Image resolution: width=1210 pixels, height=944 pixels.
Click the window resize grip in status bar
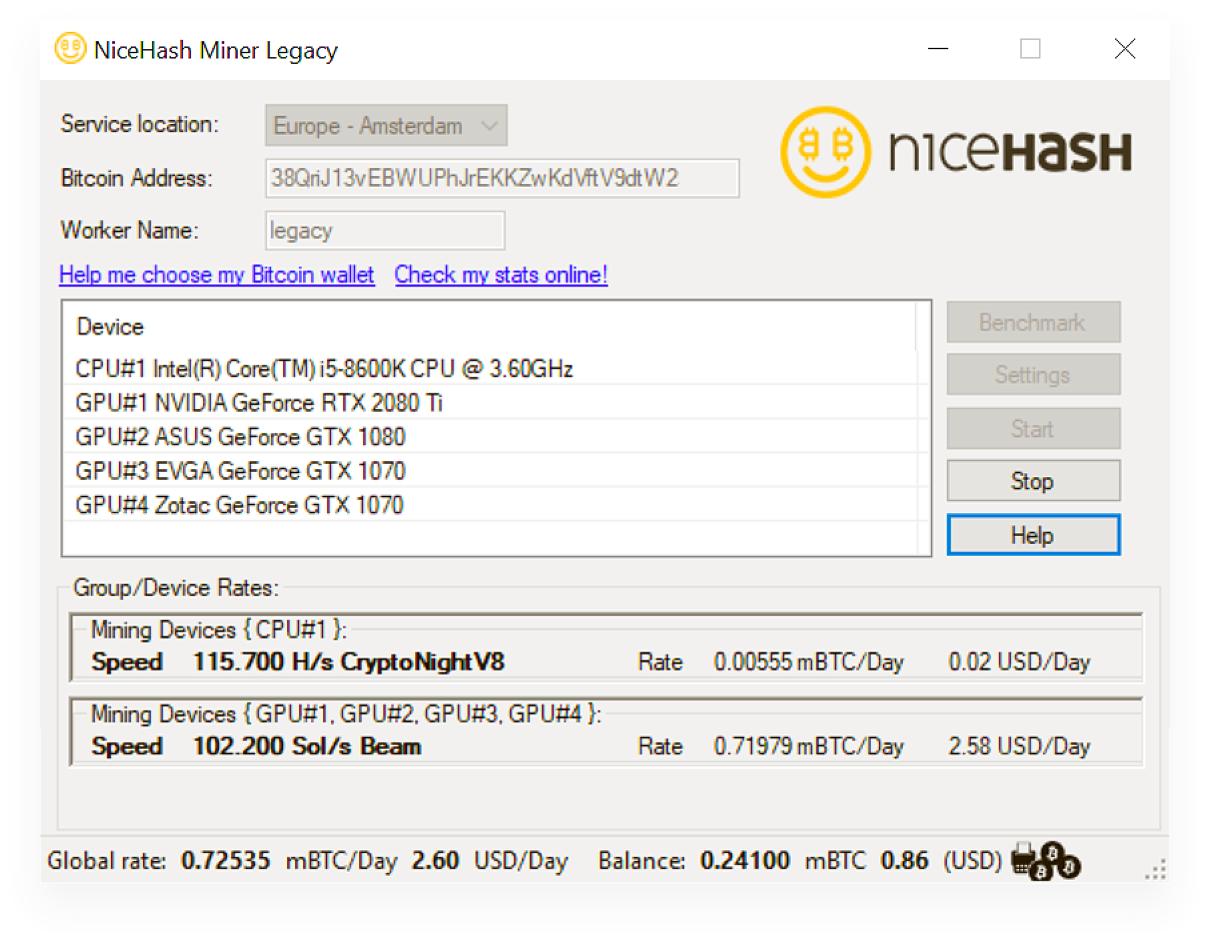pos(1155,870)
